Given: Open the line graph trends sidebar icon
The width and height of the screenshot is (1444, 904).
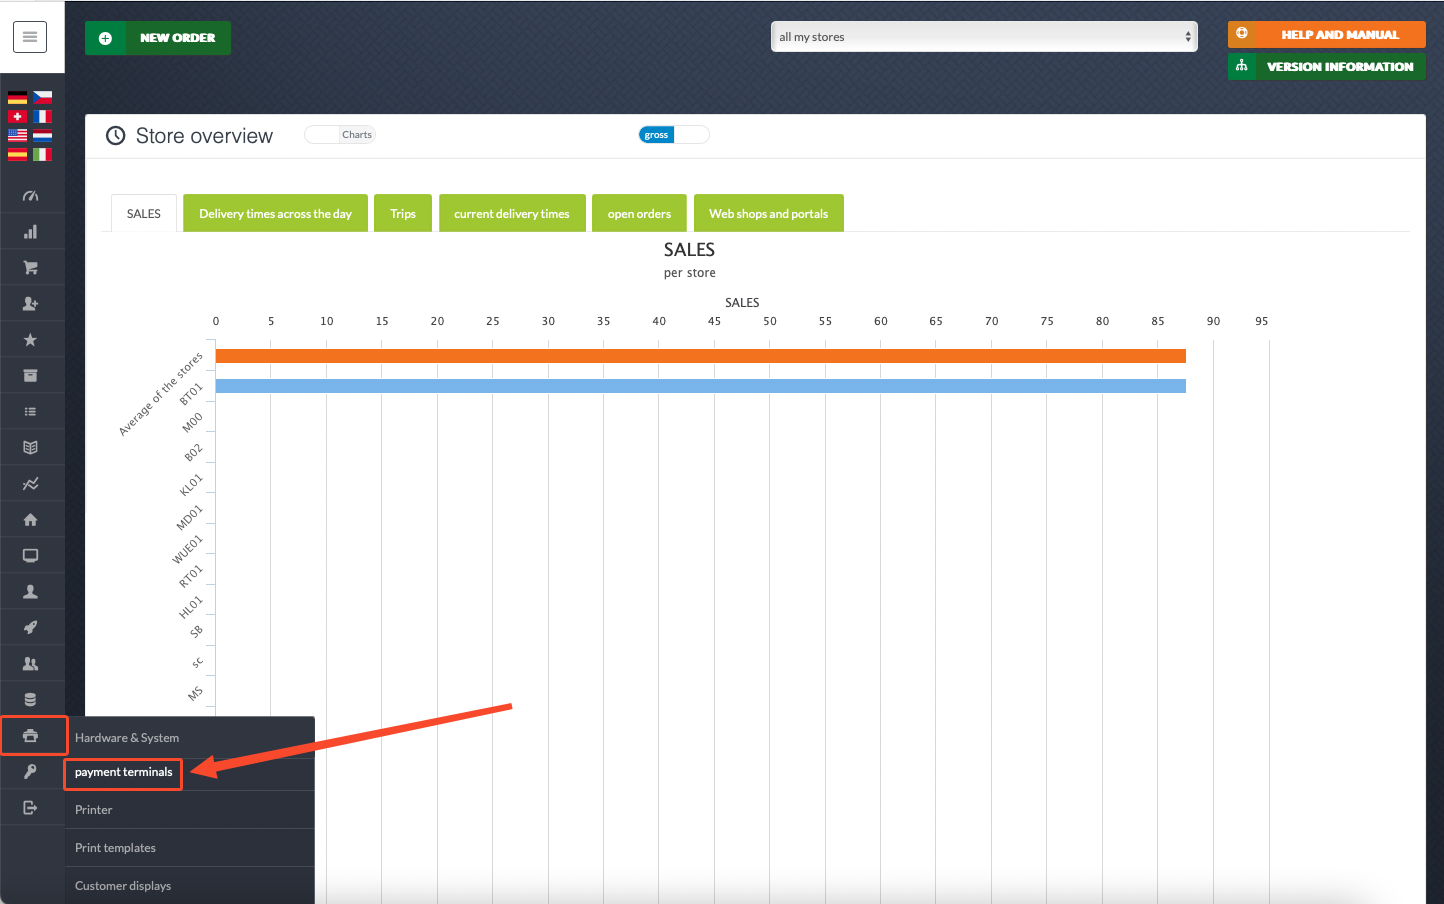Looking at the screenshot, I should tap(31, 484).
